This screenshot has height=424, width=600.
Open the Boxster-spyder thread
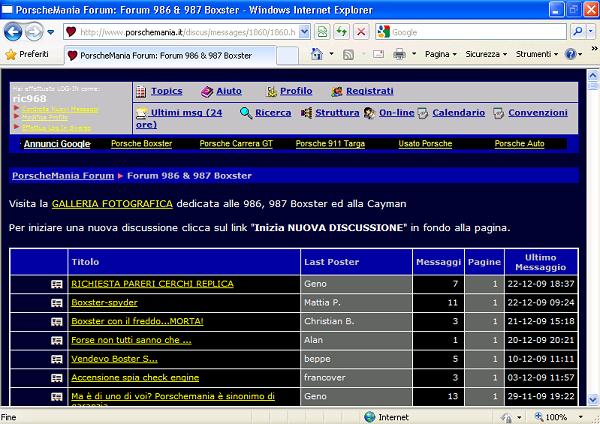point(104,303)
